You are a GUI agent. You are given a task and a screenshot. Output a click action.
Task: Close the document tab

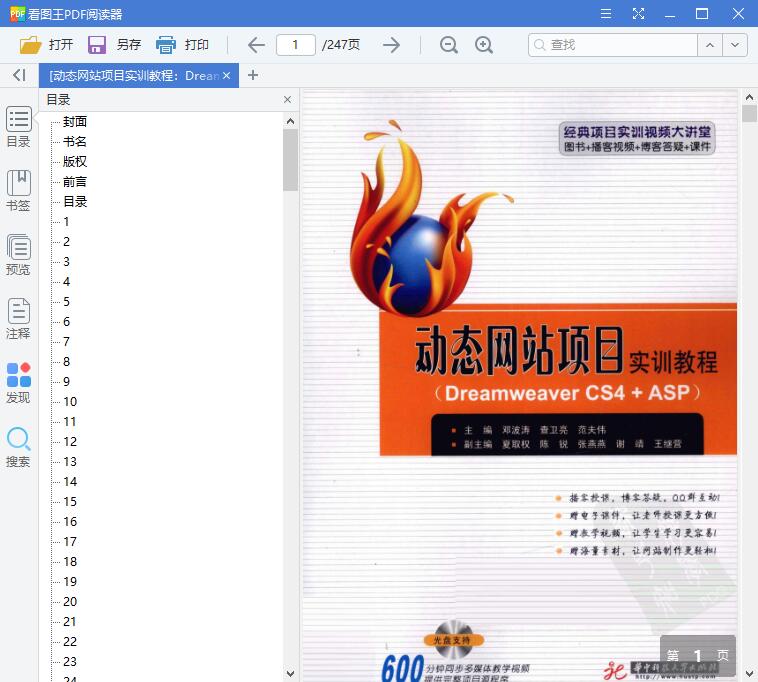226,75
